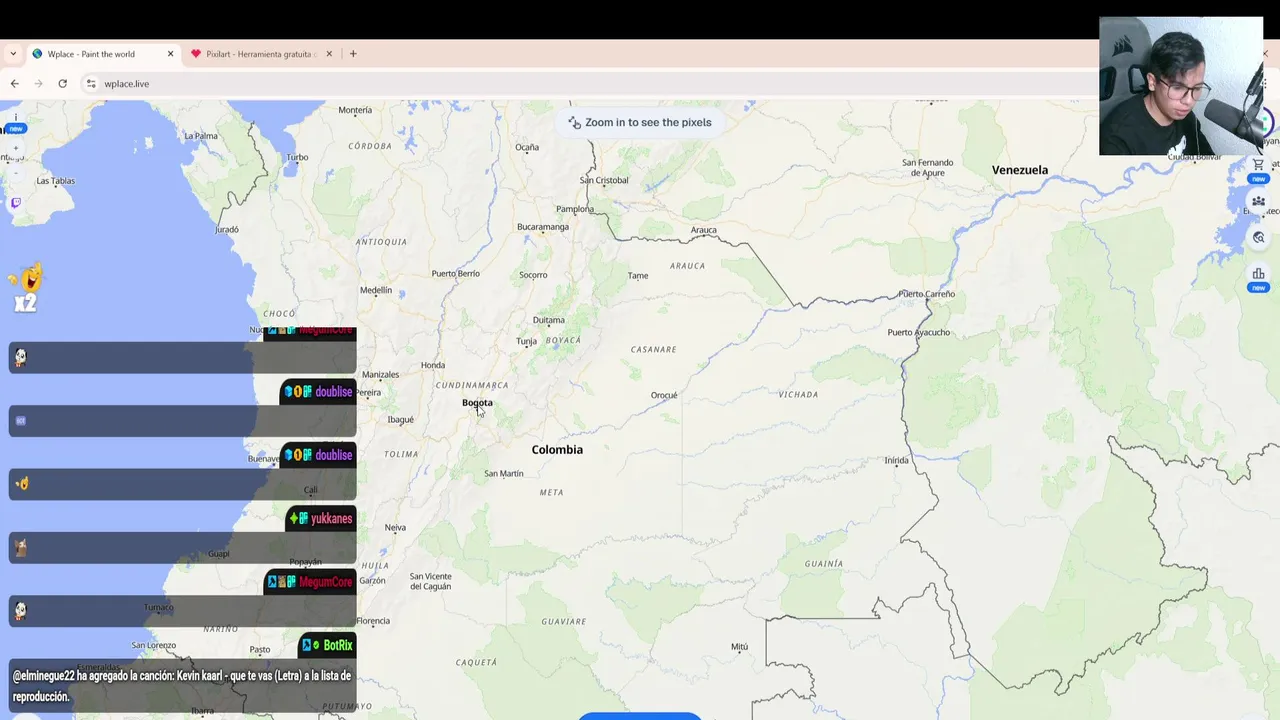Screen dimensions: 1280x720
Task: Open the explore globe search icon
Action: (1258, 237)
